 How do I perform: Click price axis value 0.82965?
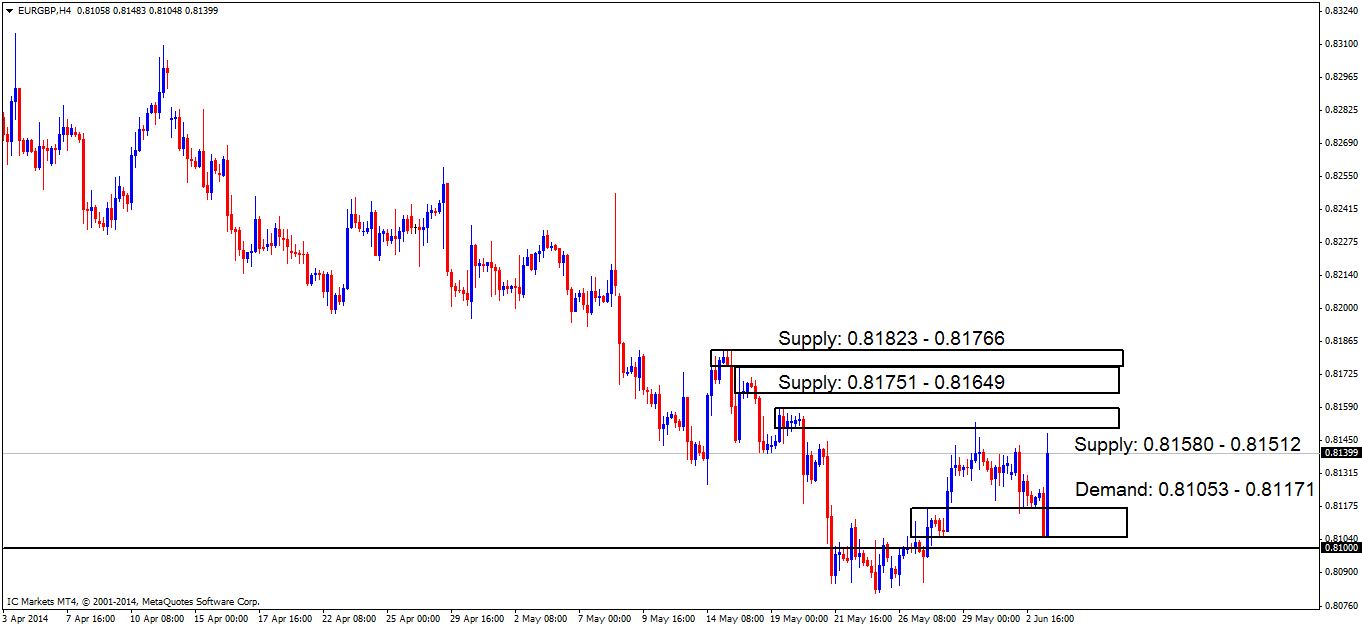click(1340, 77)
